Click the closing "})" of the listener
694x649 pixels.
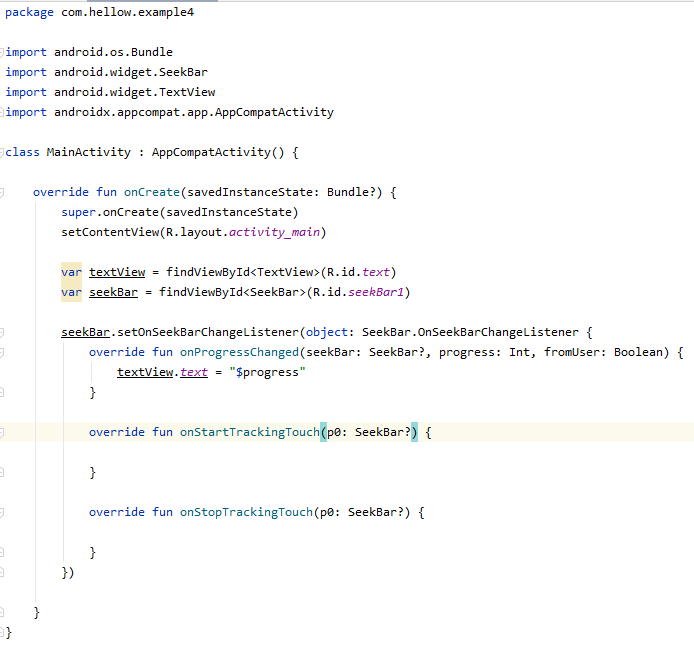point(68,572)
